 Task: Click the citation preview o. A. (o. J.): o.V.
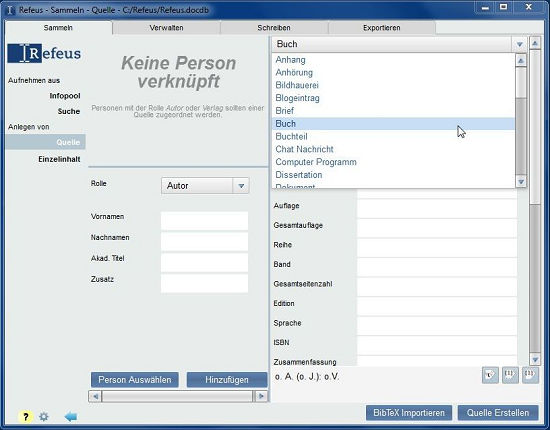tap(307, 377)
